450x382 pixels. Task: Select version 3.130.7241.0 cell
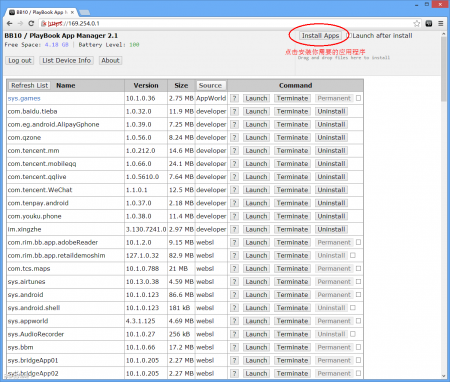pos(146,229)
